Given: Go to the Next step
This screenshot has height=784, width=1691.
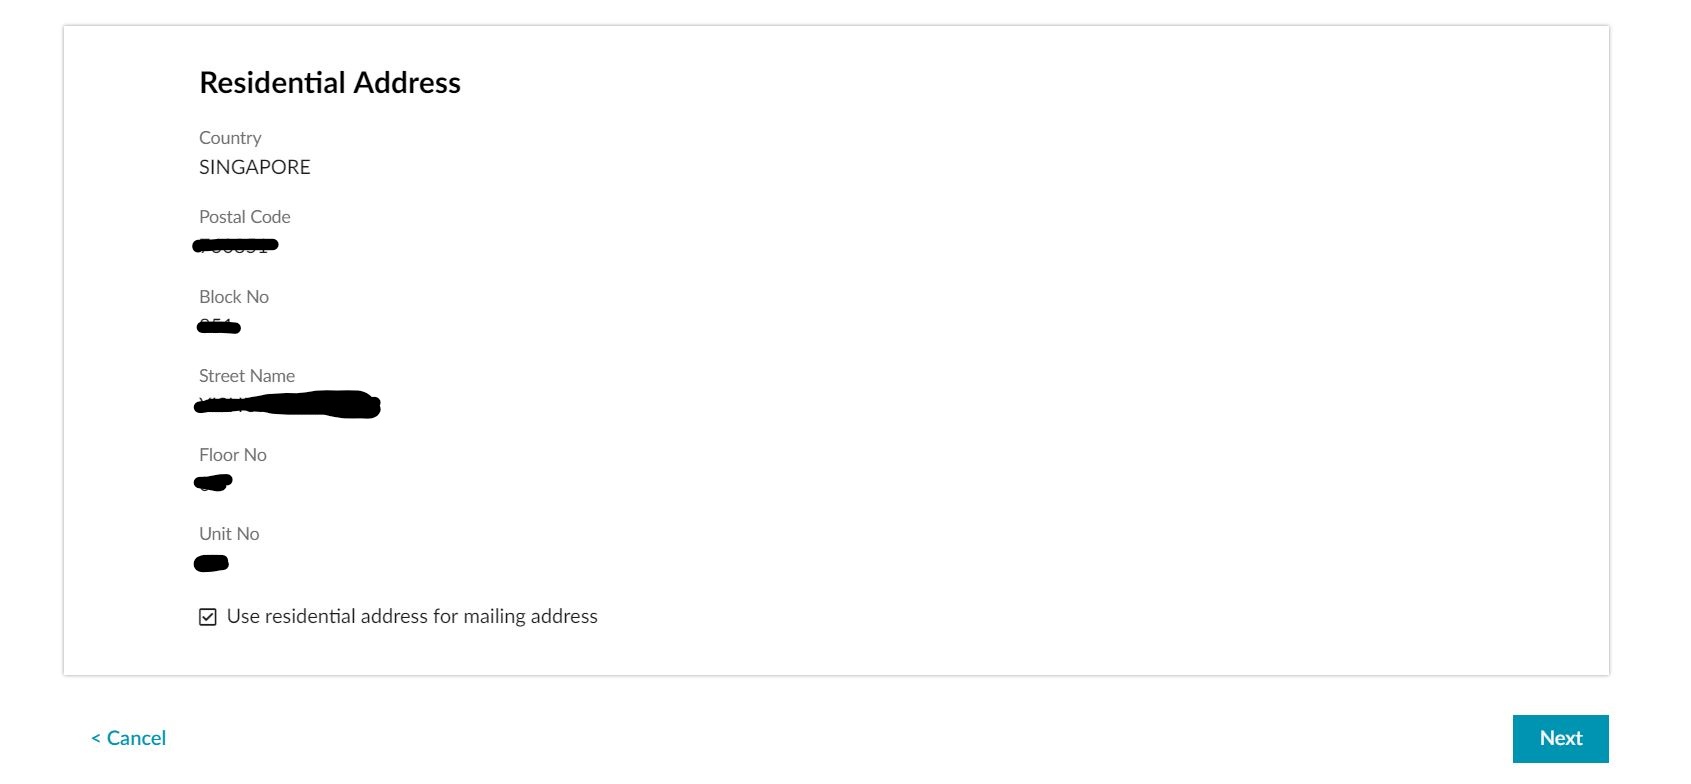Looking at the screenshot, I should click(x=1560, y=739).
